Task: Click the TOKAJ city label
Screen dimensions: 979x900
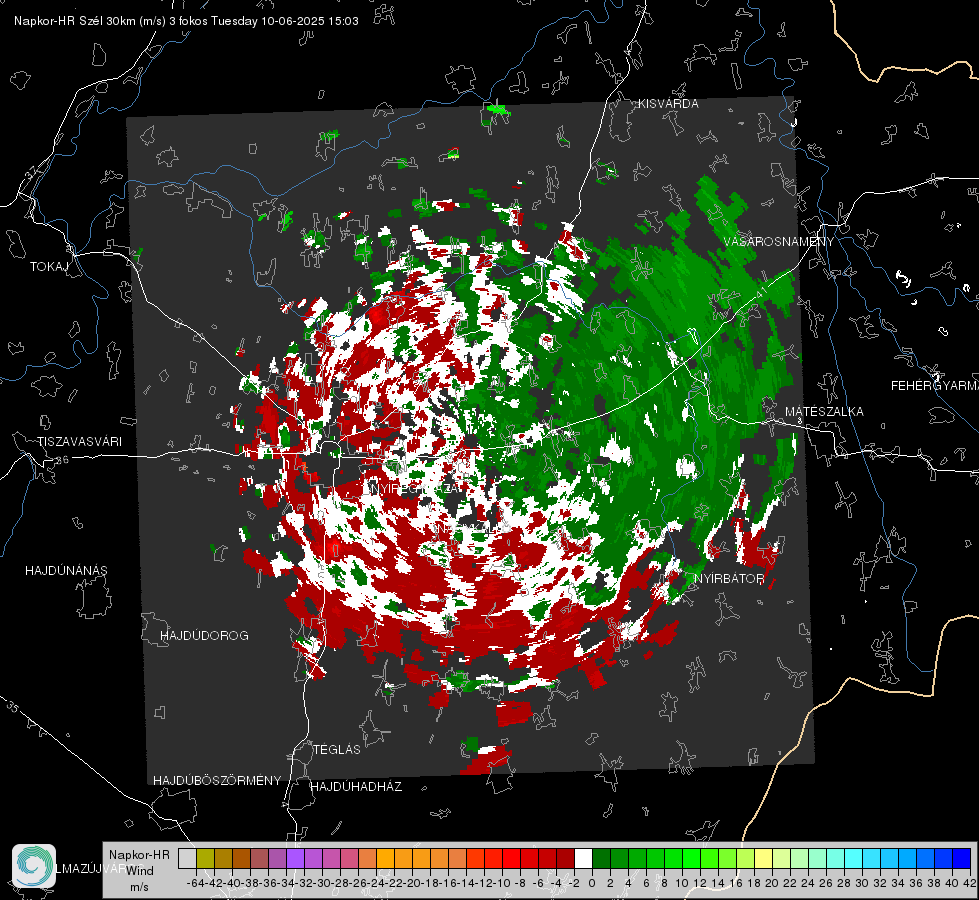Action: (x=49, y=267)
